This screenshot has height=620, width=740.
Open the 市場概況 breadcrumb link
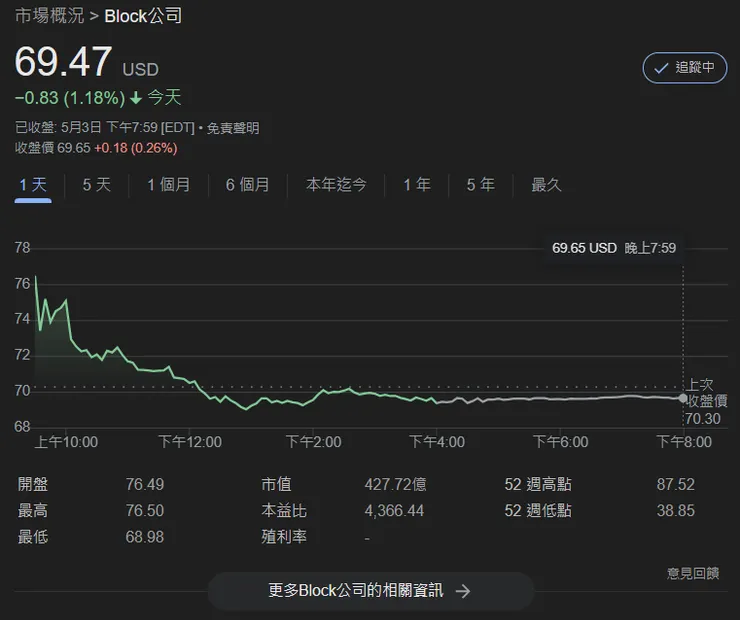50,16
